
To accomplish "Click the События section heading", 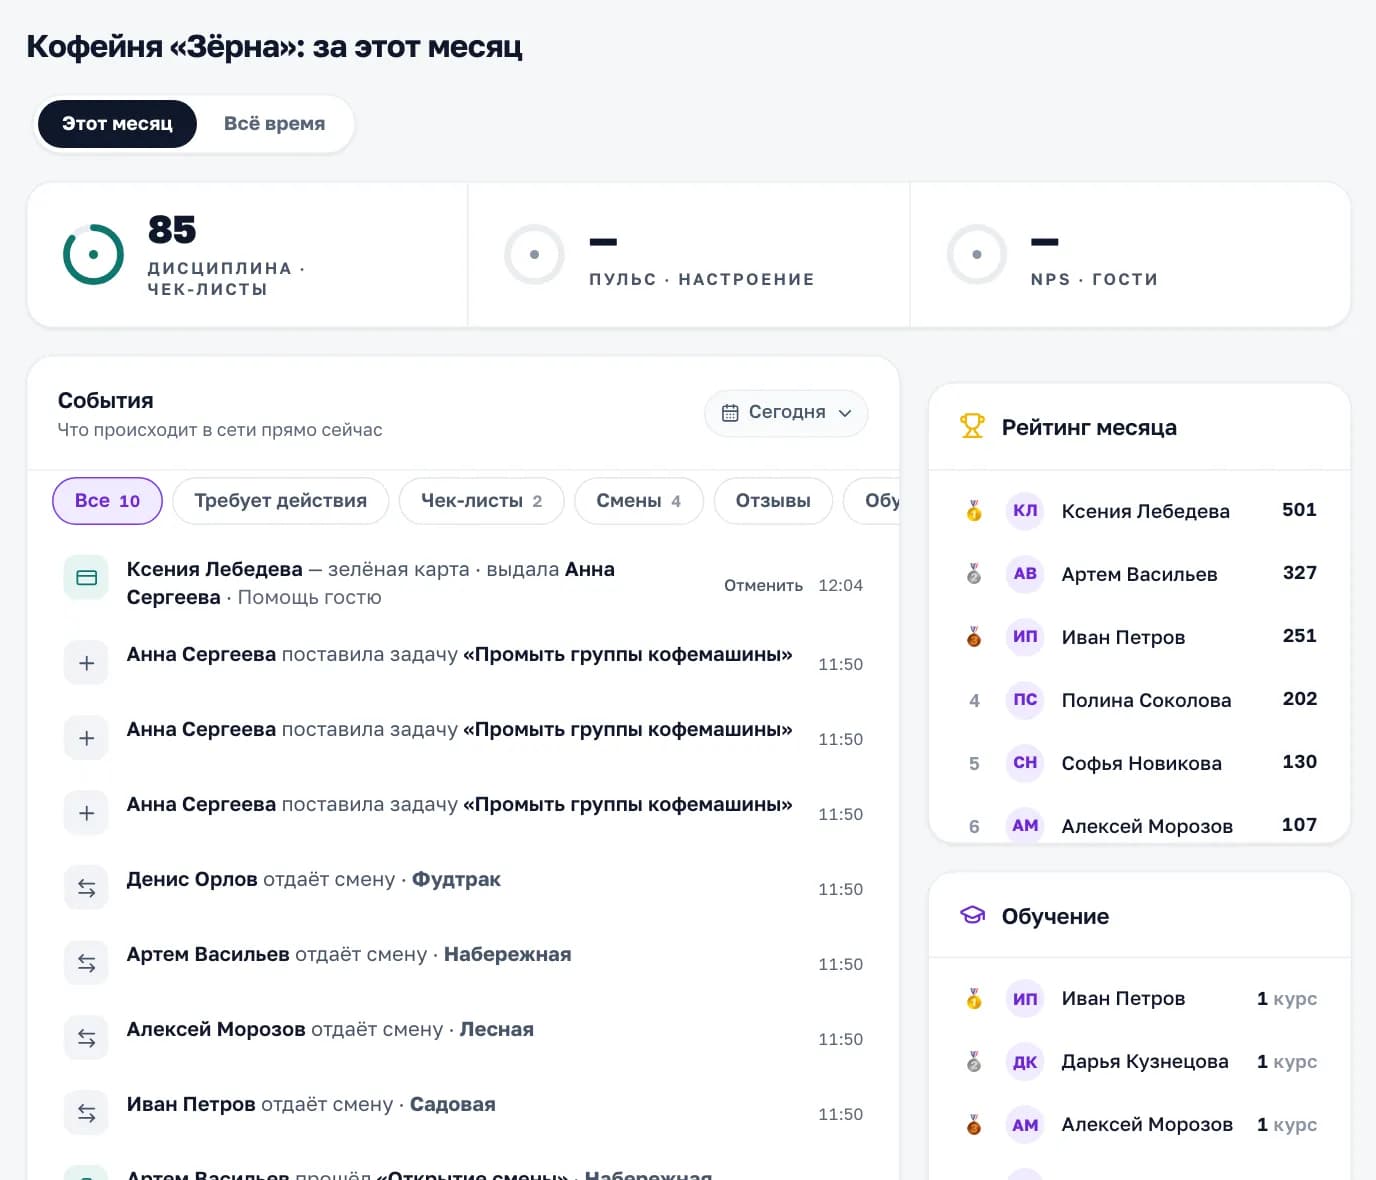I will (105, 401).
